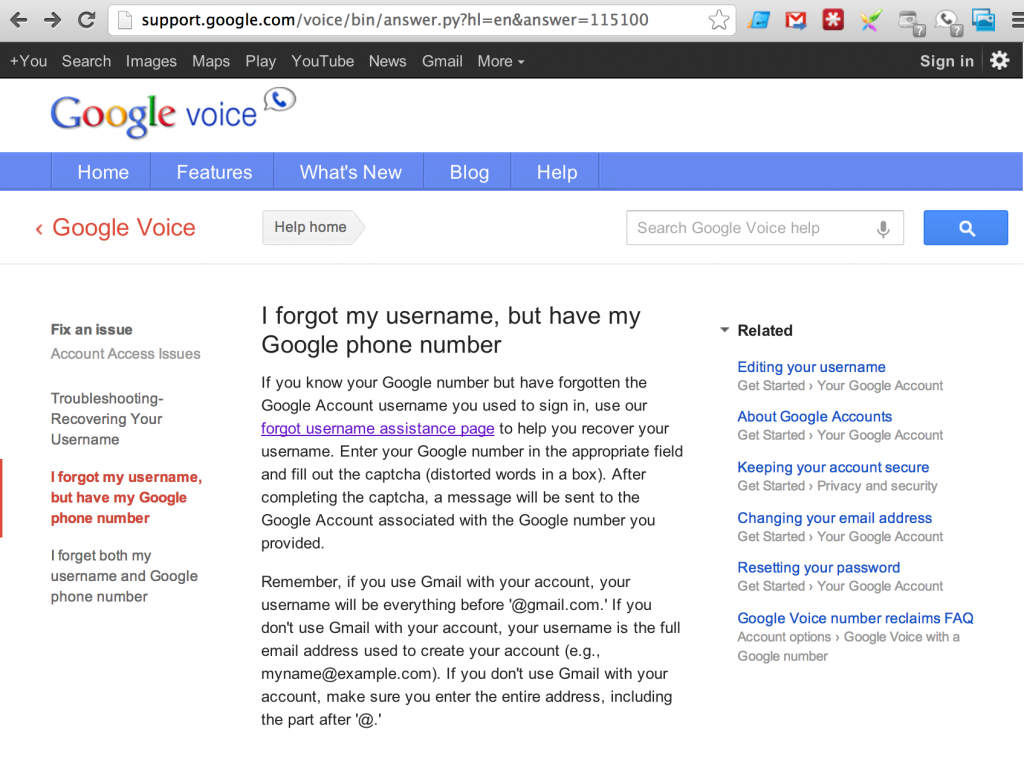Open Gmail in the Google bar

point(442,61)
